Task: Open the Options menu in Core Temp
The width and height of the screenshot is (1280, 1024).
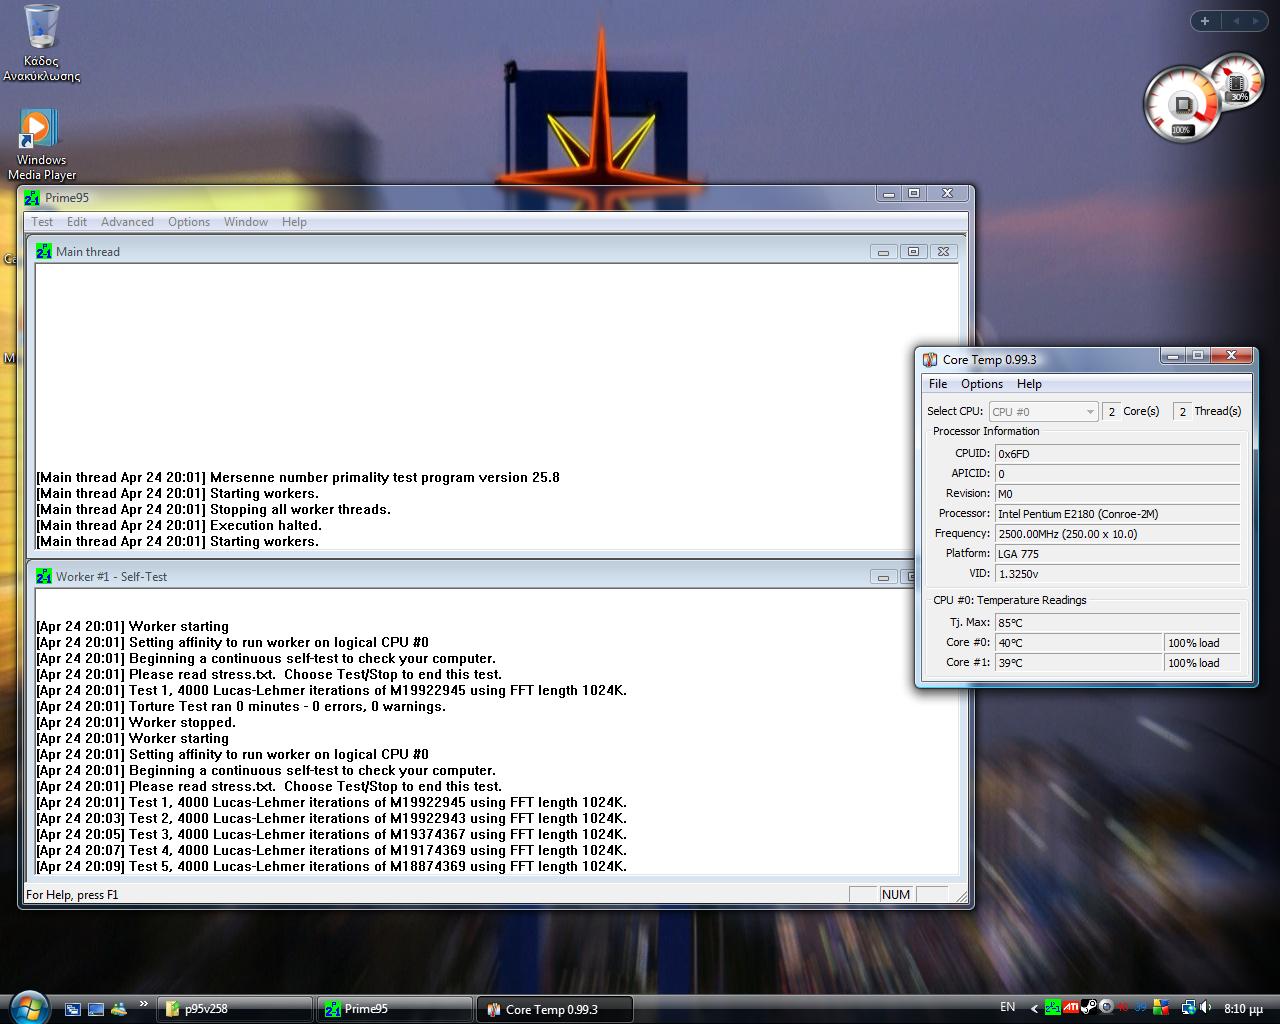Action: [982, 384]
